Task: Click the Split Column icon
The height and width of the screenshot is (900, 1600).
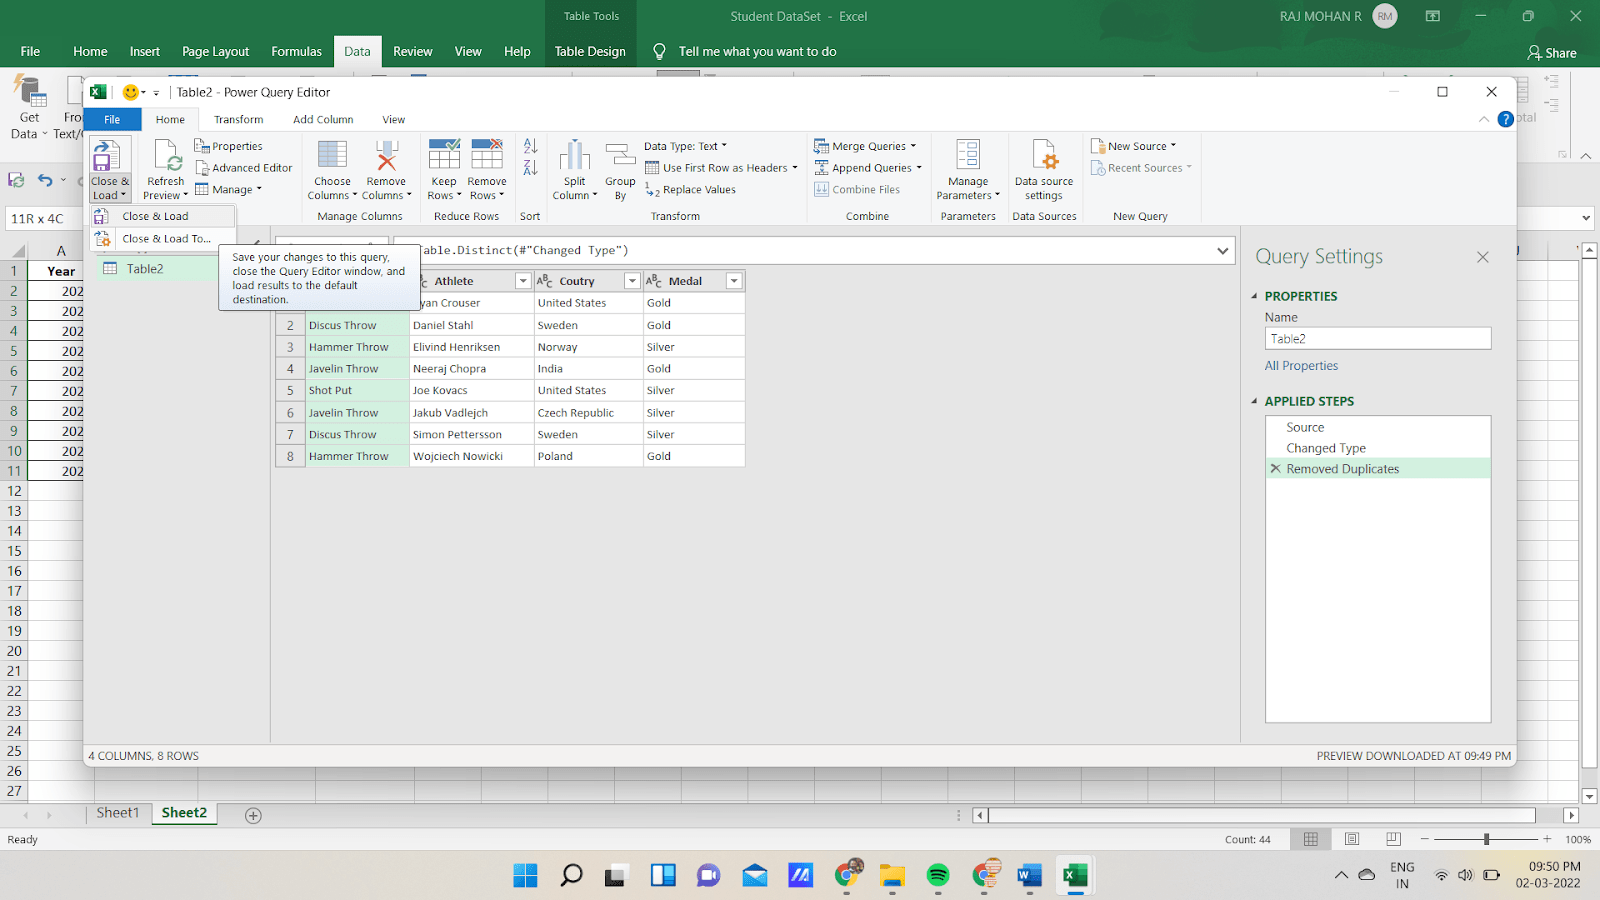Action: pos(574,157)
